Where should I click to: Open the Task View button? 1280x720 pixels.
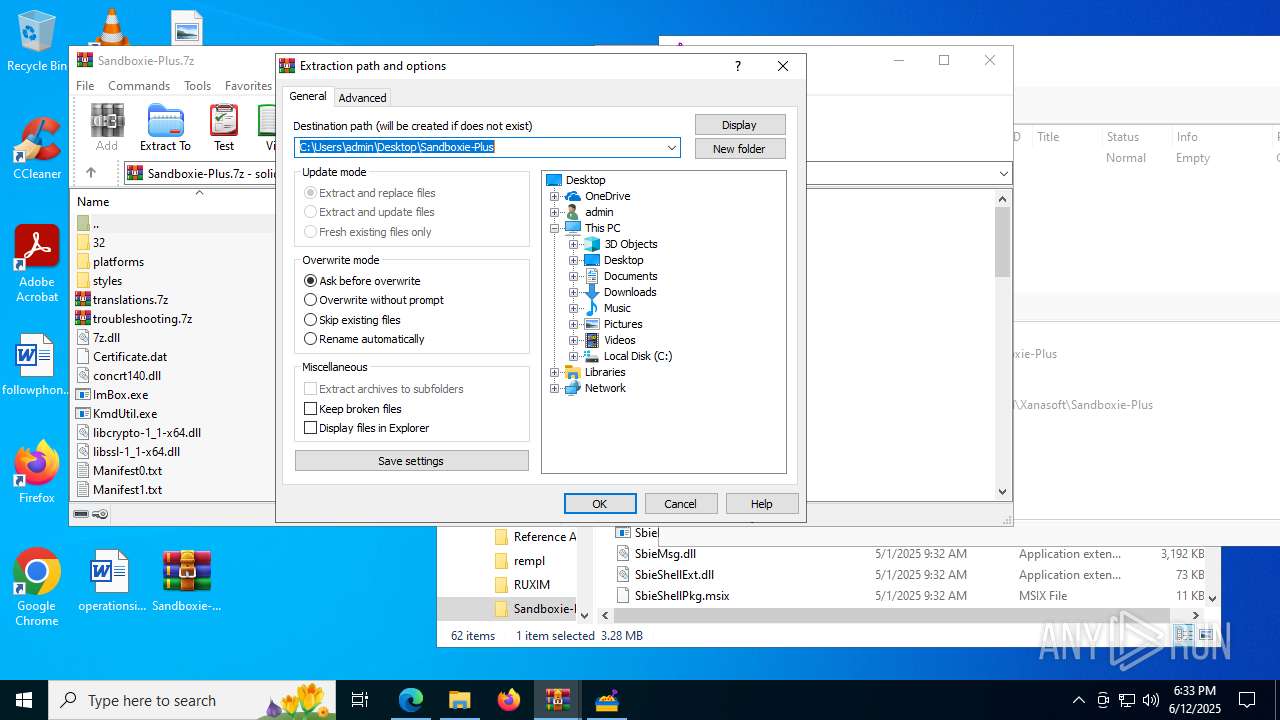coord(360,700)
